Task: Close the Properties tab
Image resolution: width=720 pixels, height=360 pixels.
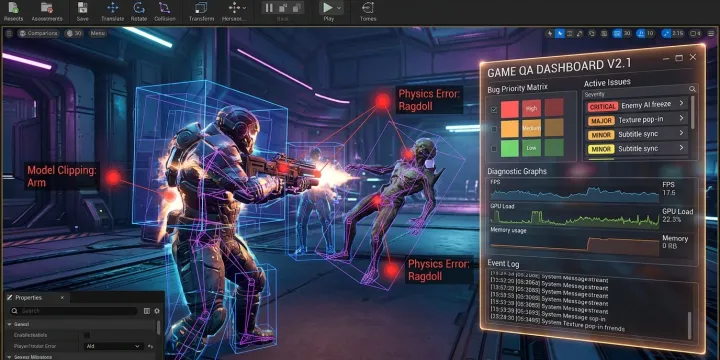Action: click(x=62, y=298)
